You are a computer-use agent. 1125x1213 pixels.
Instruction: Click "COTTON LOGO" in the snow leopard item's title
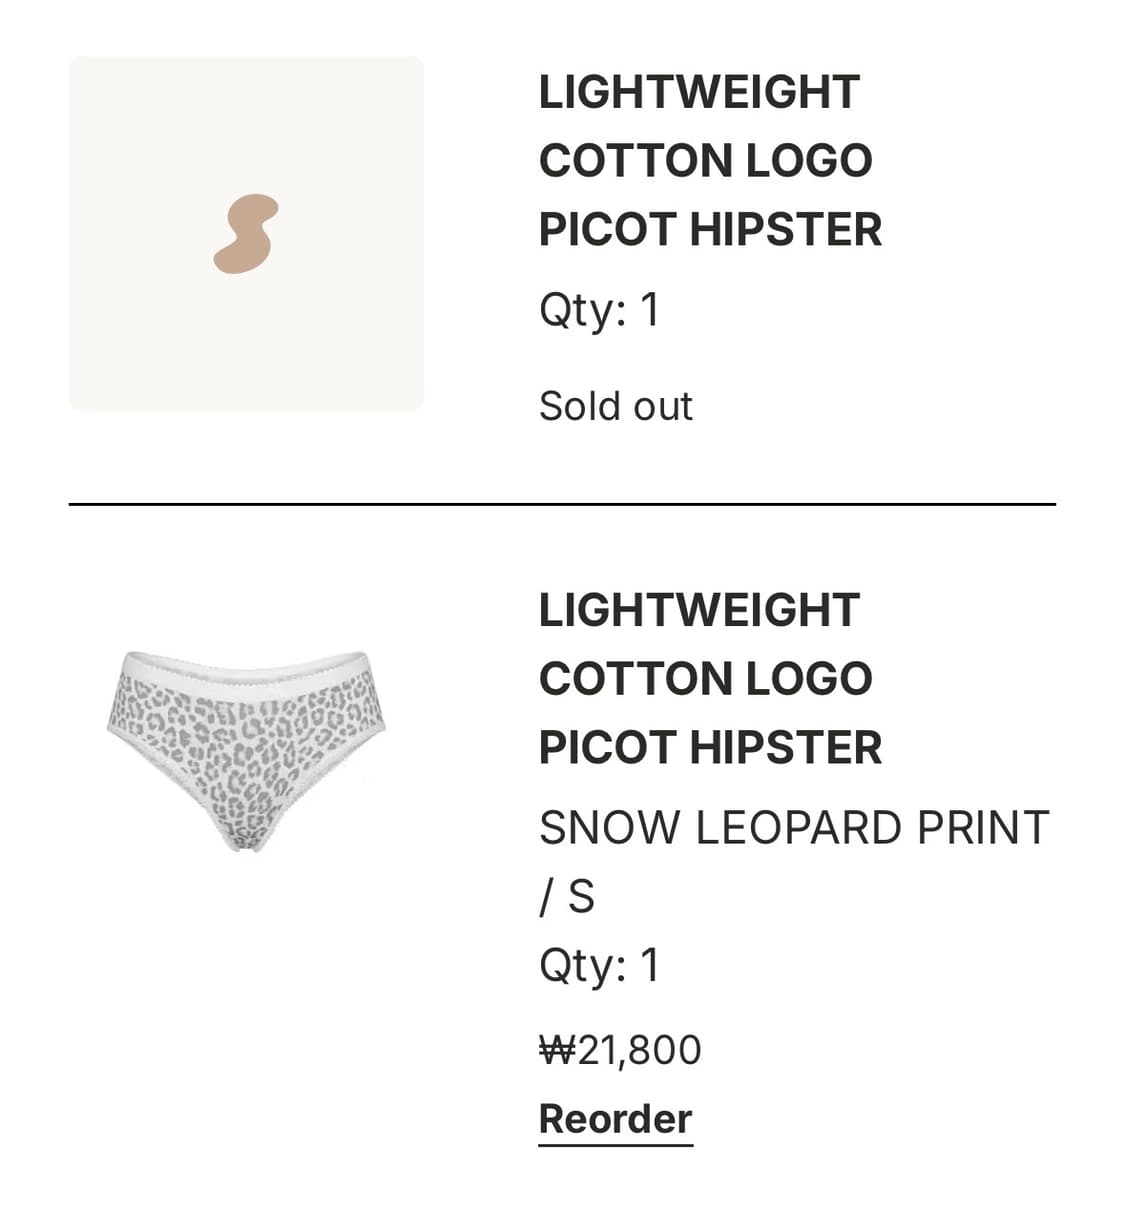pyautogui.click(x=705, y=679)
